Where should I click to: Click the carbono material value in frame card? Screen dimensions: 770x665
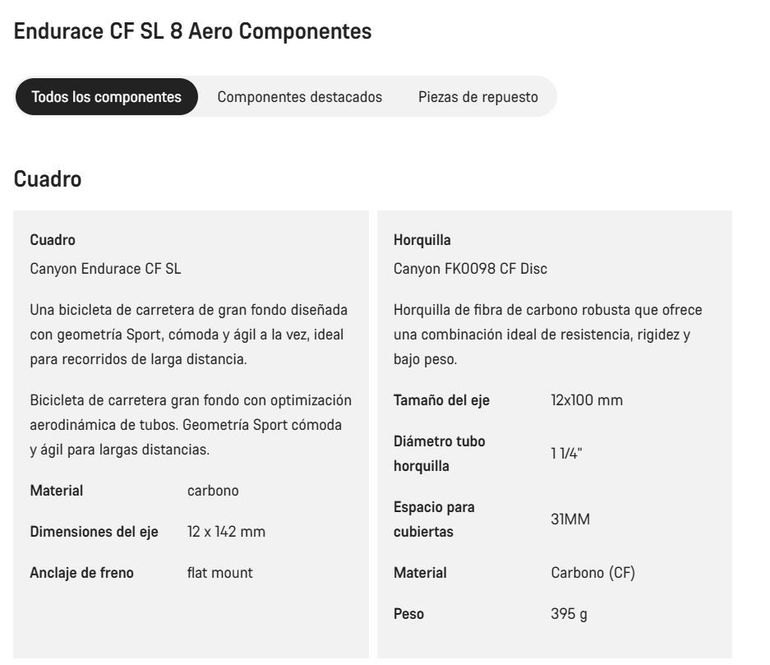click(x=213, y=490)
